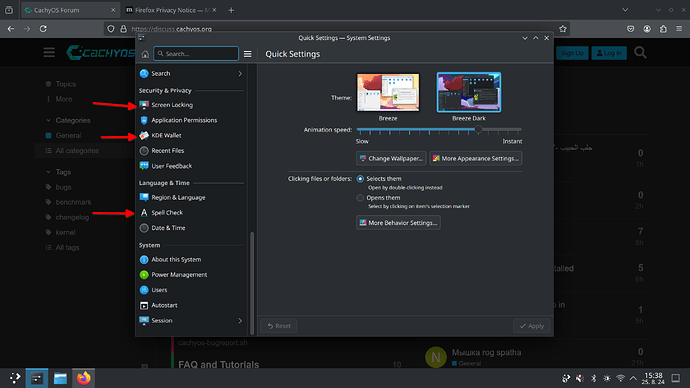Open the benchmark tag in forum
Viewport: 690px width, 388px height.
click(x=73, y=202)
